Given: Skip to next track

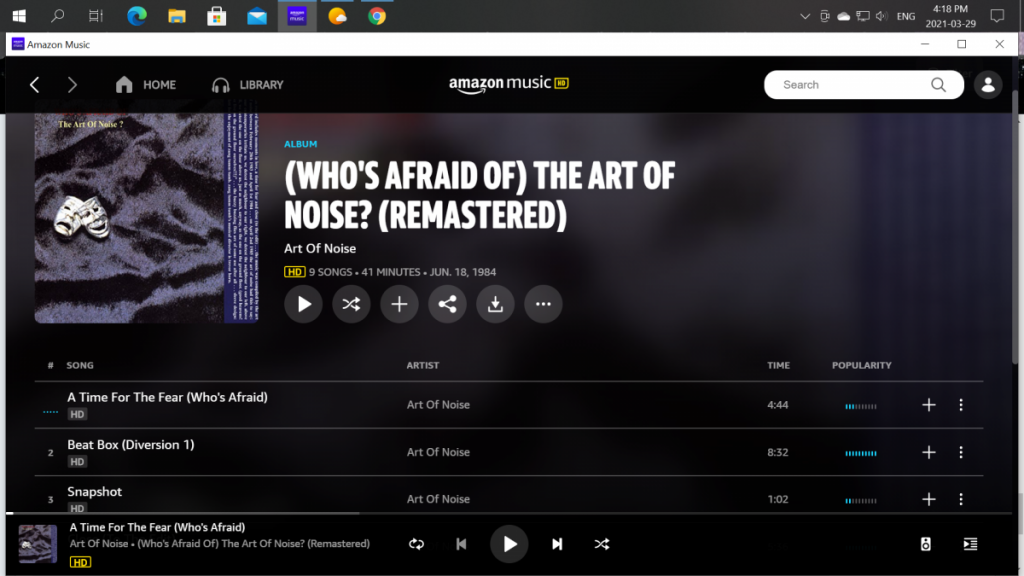Looking at the screenshot, I should click(x=557, y=544).
